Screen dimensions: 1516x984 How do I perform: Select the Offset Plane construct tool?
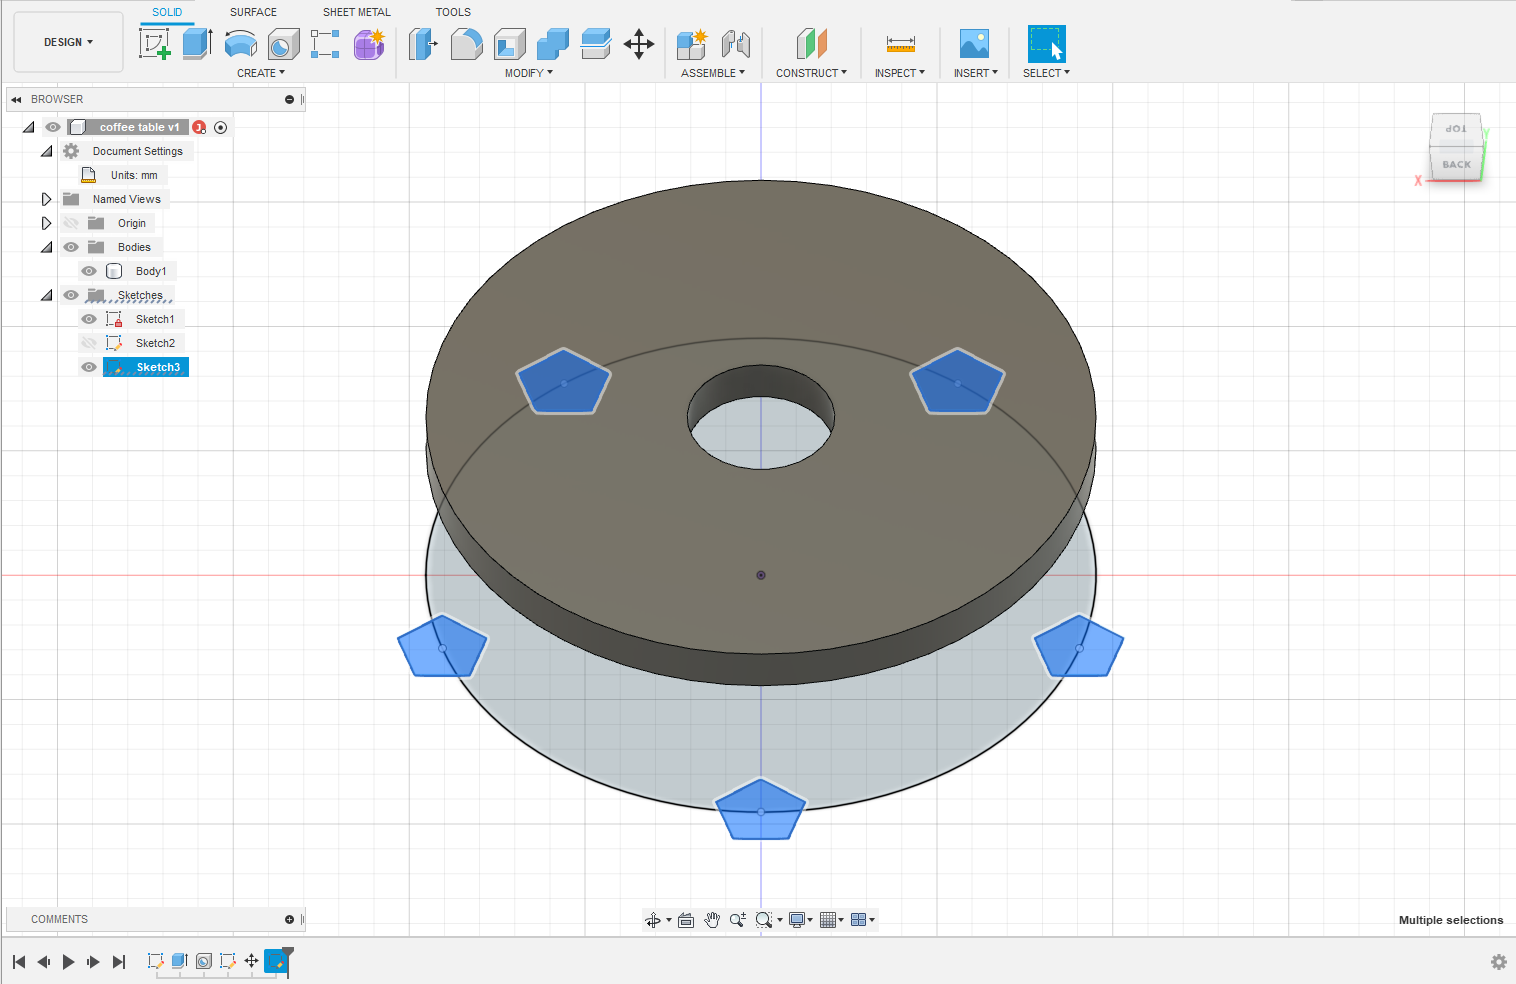(812, 44)
